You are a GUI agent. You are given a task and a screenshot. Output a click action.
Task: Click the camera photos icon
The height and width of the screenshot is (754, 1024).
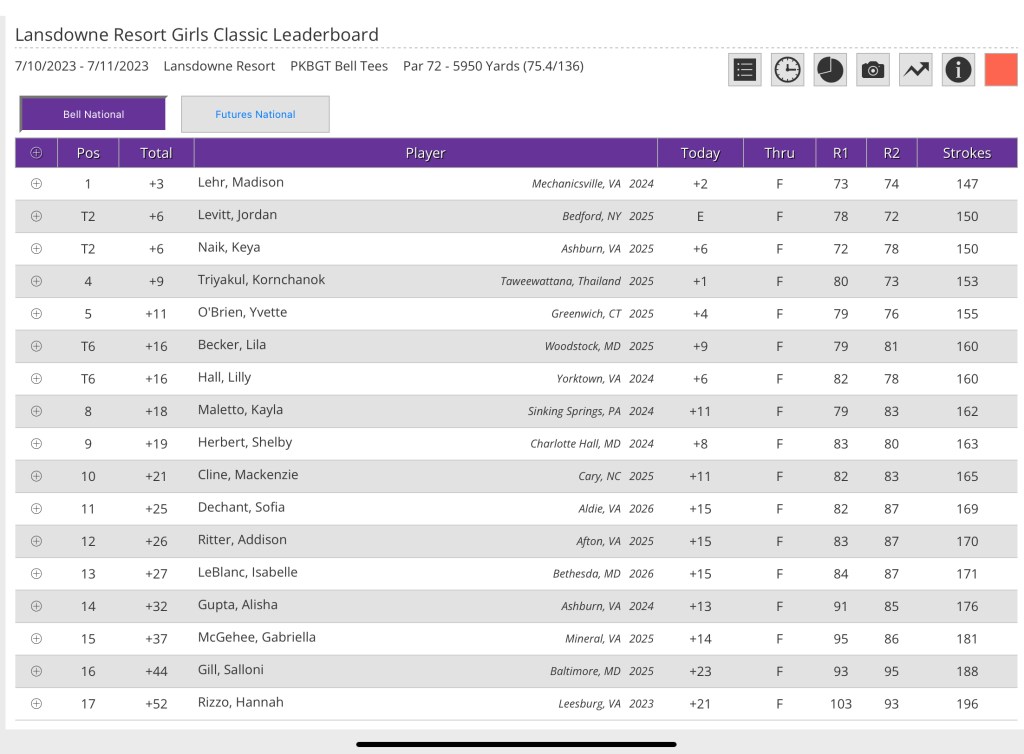(873, 70)
